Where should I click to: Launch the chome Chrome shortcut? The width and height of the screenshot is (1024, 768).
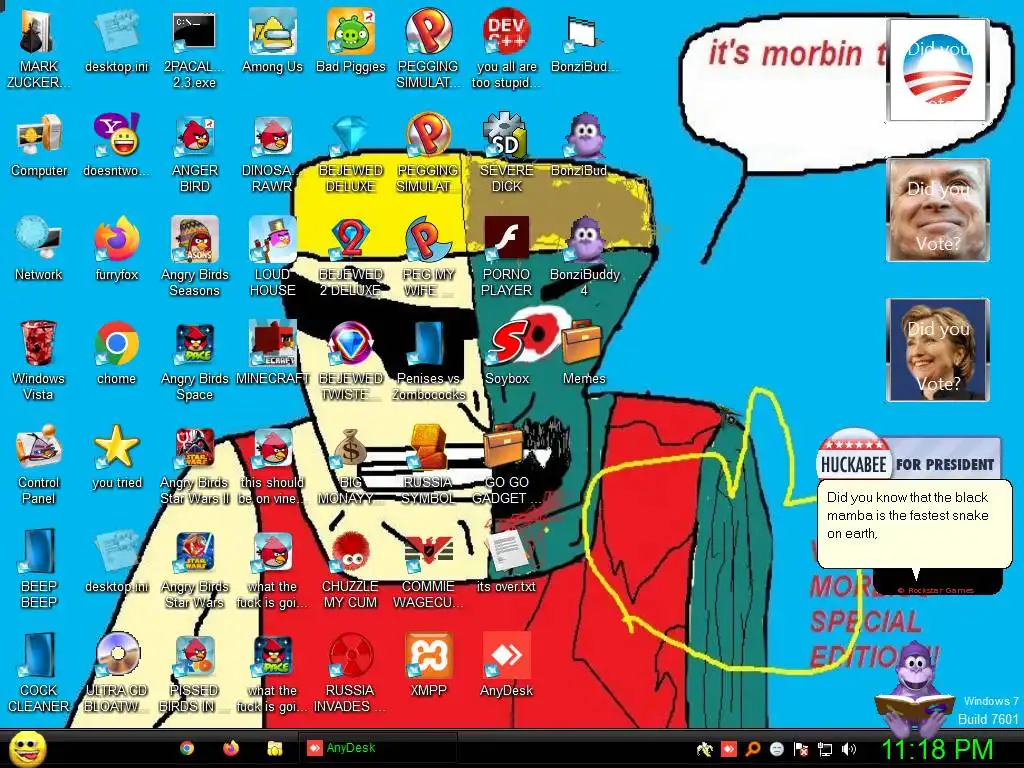(x=116, y=344)
